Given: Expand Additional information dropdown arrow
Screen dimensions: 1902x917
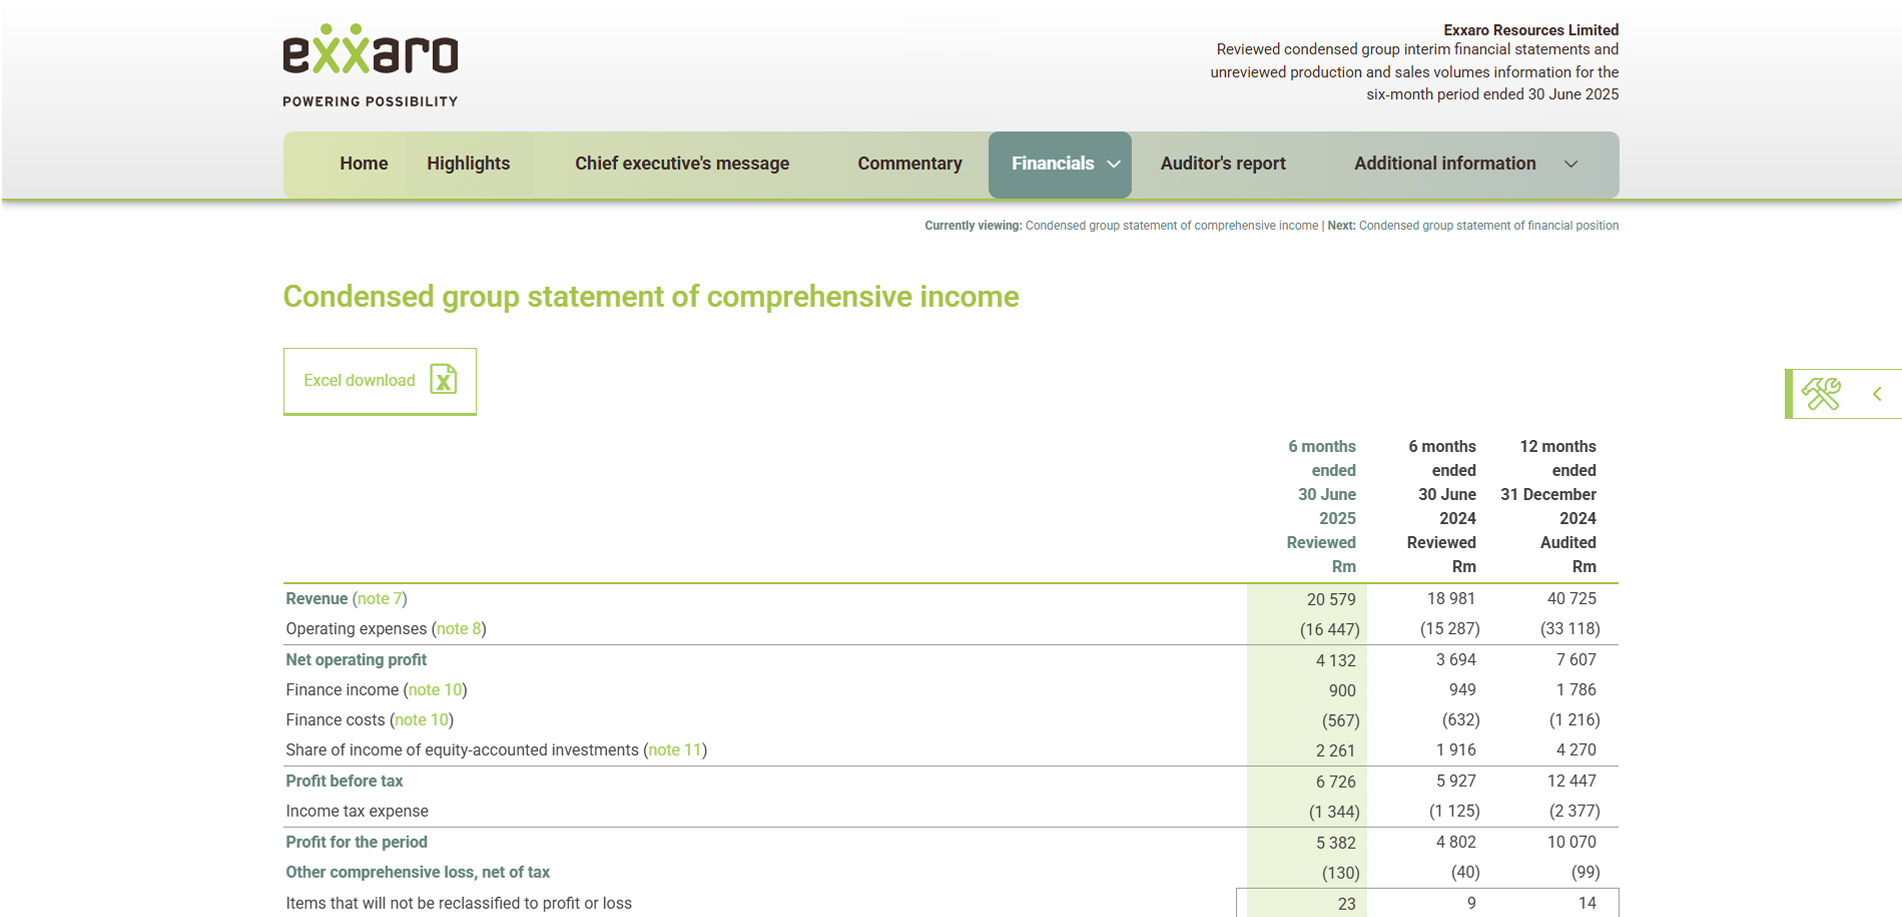Looking at the screenshot, I should [1571, 164].
